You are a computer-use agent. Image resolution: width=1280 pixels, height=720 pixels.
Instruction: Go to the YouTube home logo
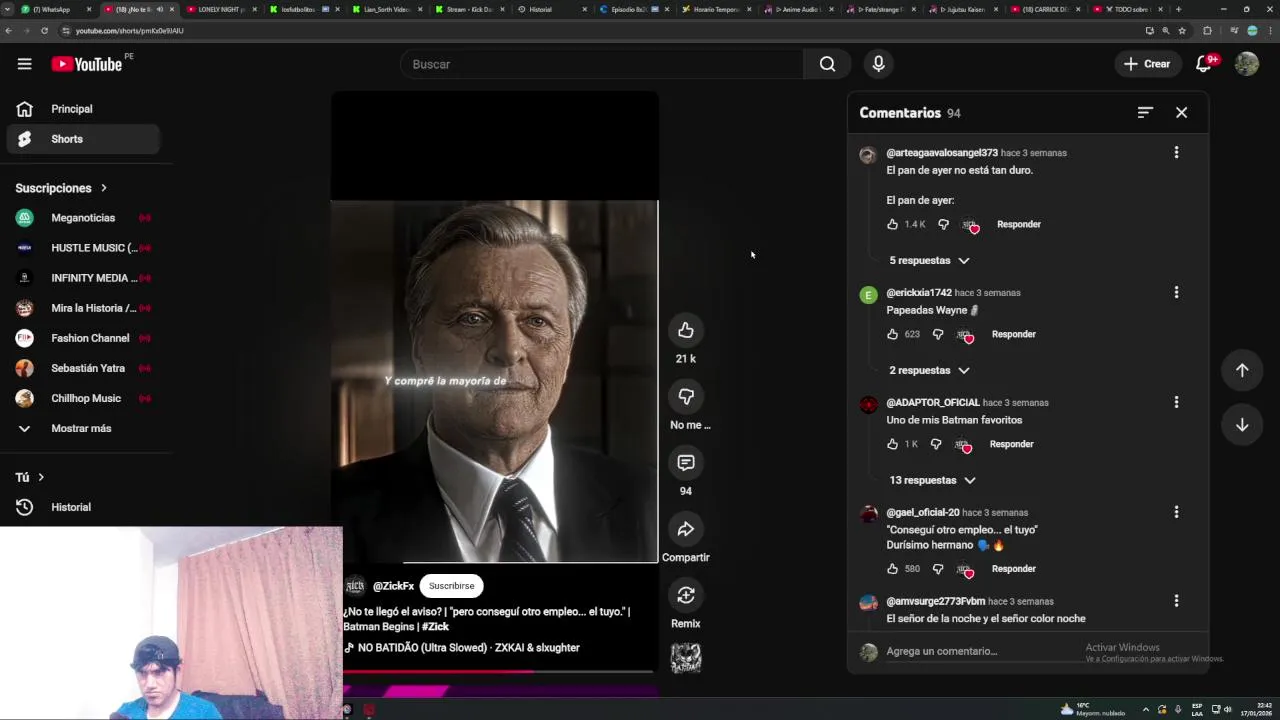click(x=87, y=64)
